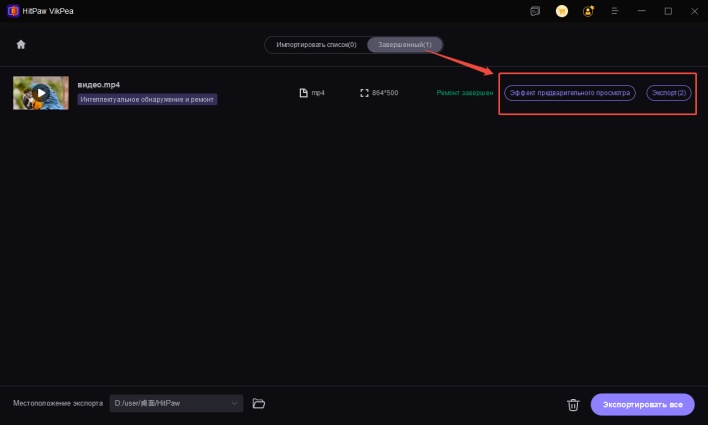Image resolution: width=708 pixels, height=425 pixels.
Task: Open the feedback message icon
Action: click(535, 11)
